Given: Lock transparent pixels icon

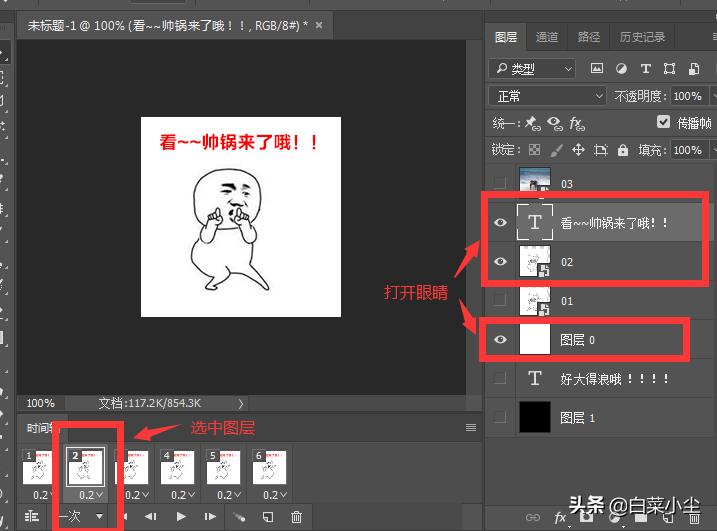Looking at the screenshot, I should (534, 150).
